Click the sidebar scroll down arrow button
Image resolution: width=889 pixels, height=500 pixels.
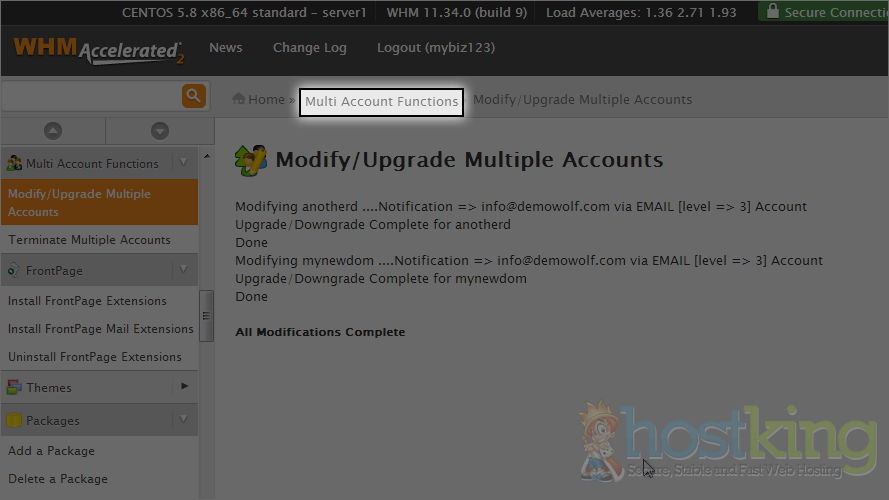(x=159, y=131)
